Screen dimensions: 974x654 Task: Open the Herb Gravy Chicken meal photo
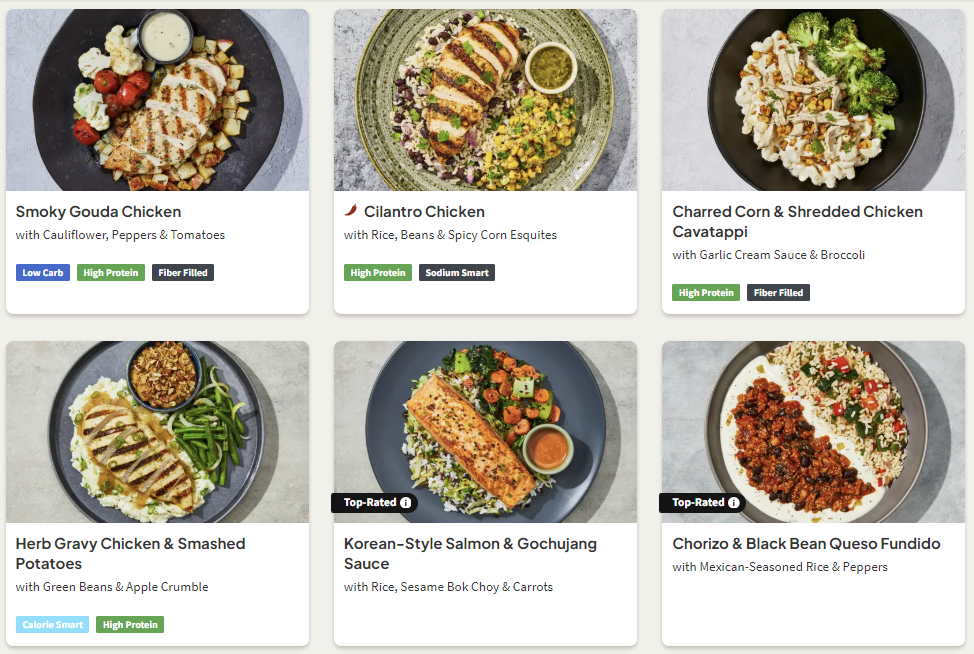tap(157, 432)
